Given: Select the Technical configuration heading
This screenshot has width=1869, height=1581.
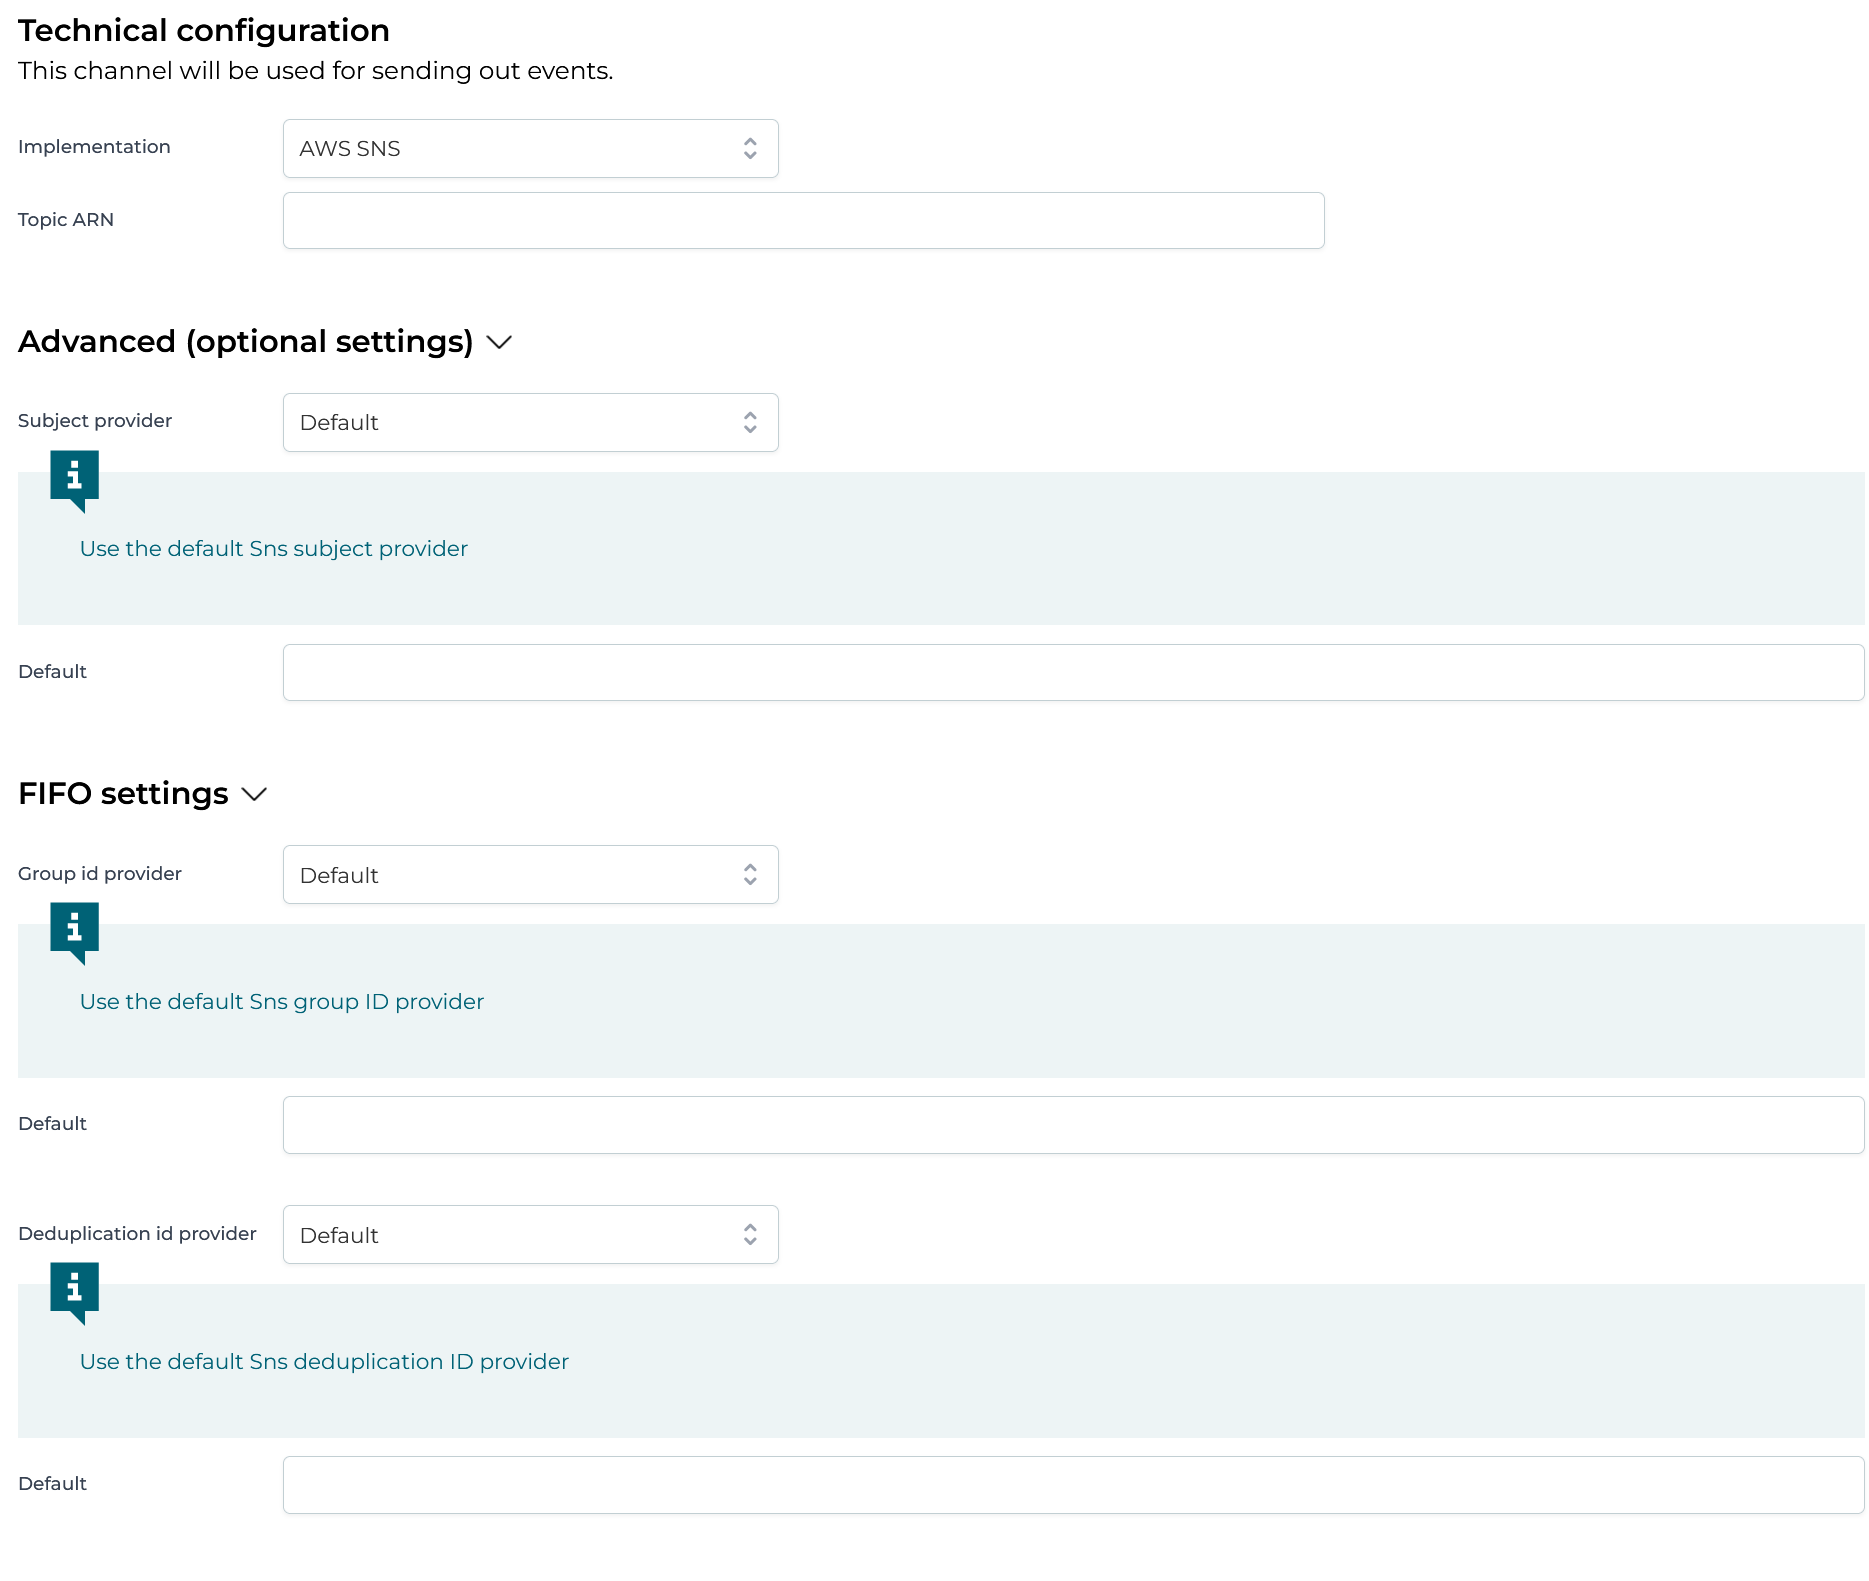Looking at the screenshot, I should pyautogui.click(x=203, y=30).
